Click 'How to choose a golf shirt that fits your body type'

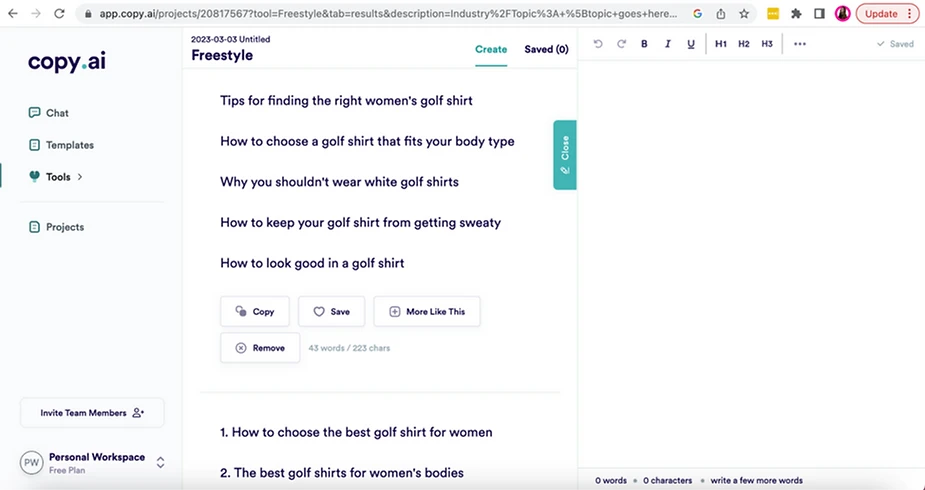pyautogui.click(x=367, y=142)
